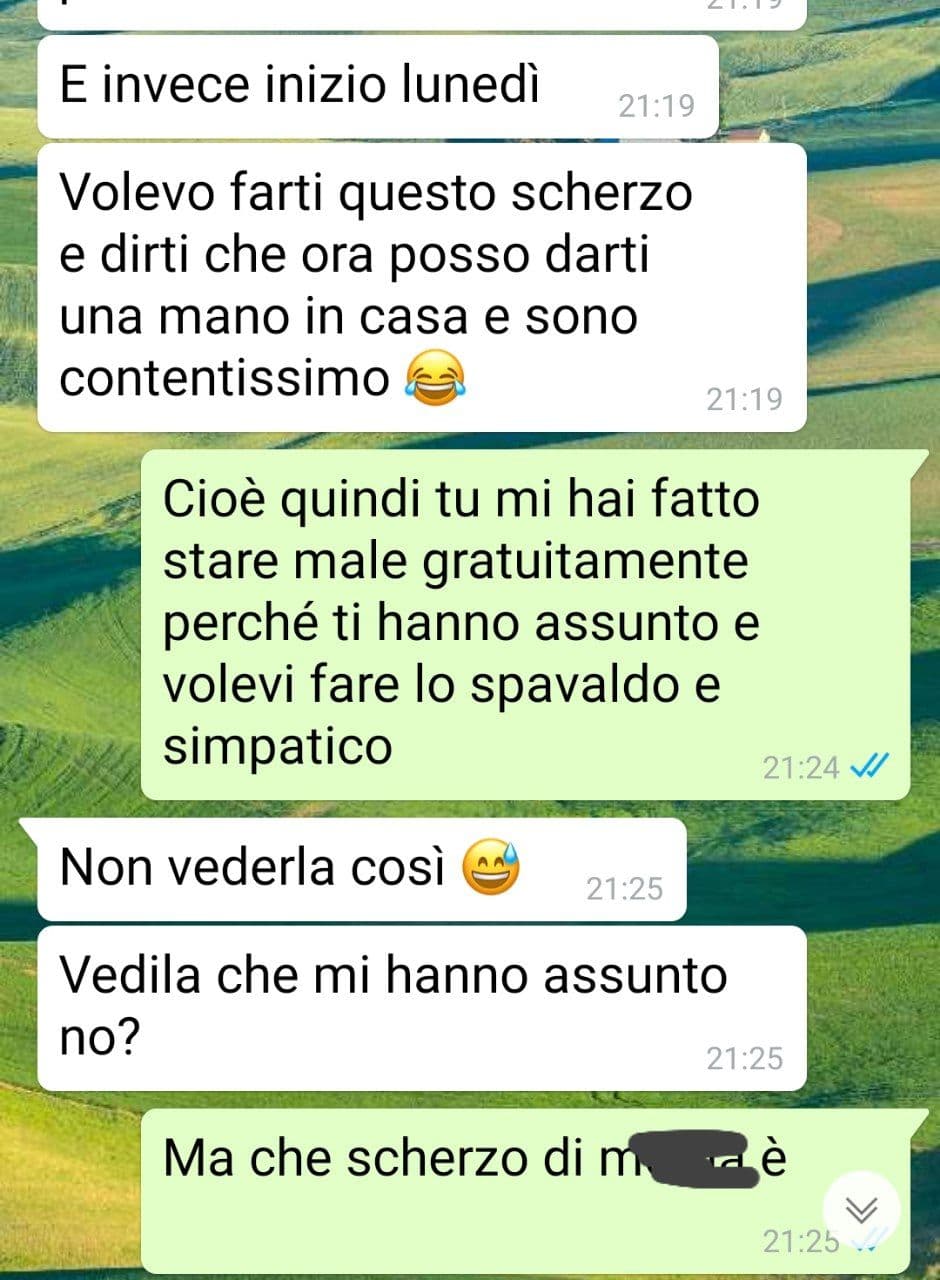Select the 'E invece inizio lunedì' message
940x1280 pixels.
[378, 87]
